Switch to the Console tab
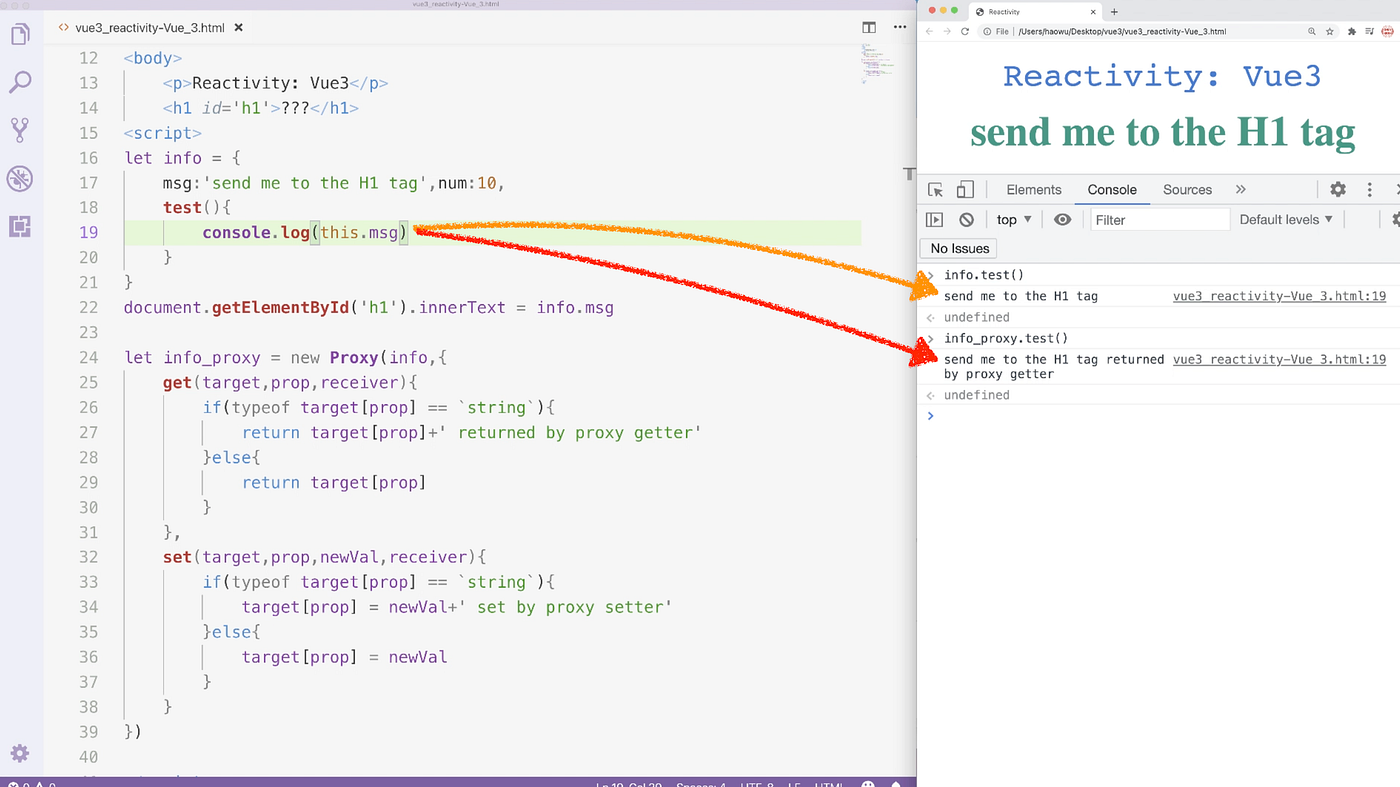The width and height of the screenshot is (1400, 787). 1112,189
